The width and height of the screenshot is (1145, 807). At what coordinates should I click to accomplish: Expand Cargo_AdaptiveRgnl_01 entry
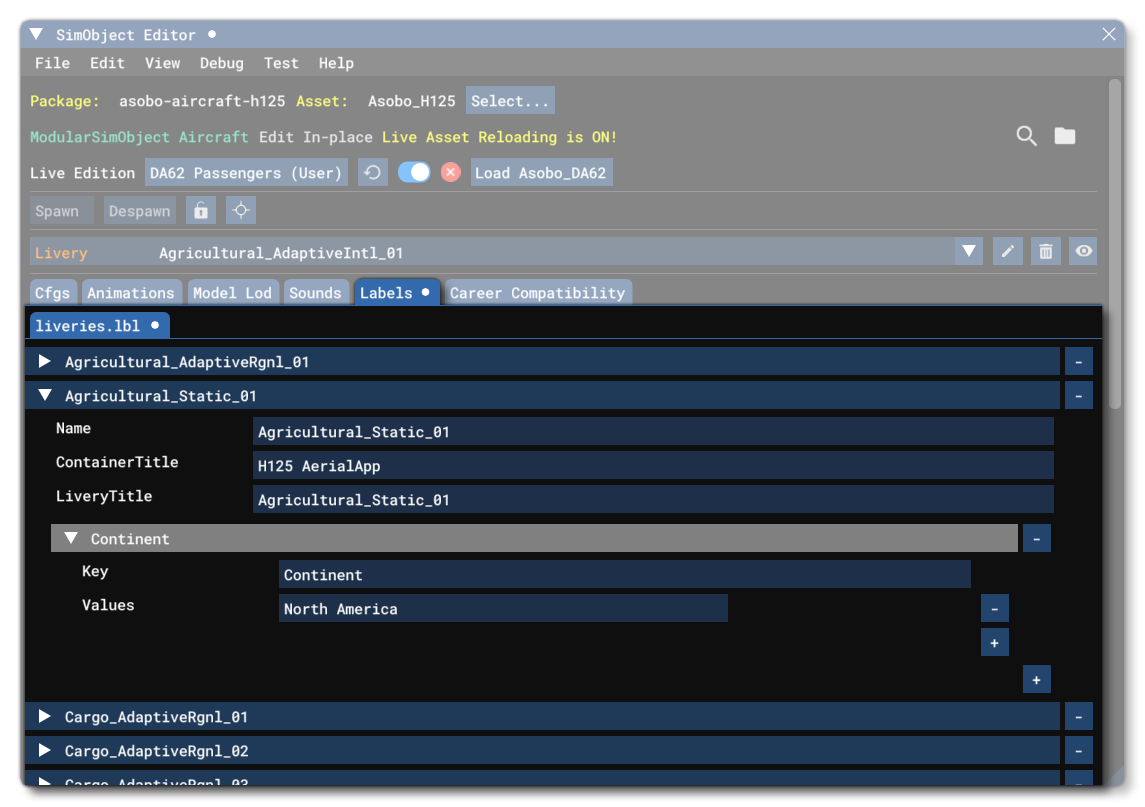pos(44,717)
